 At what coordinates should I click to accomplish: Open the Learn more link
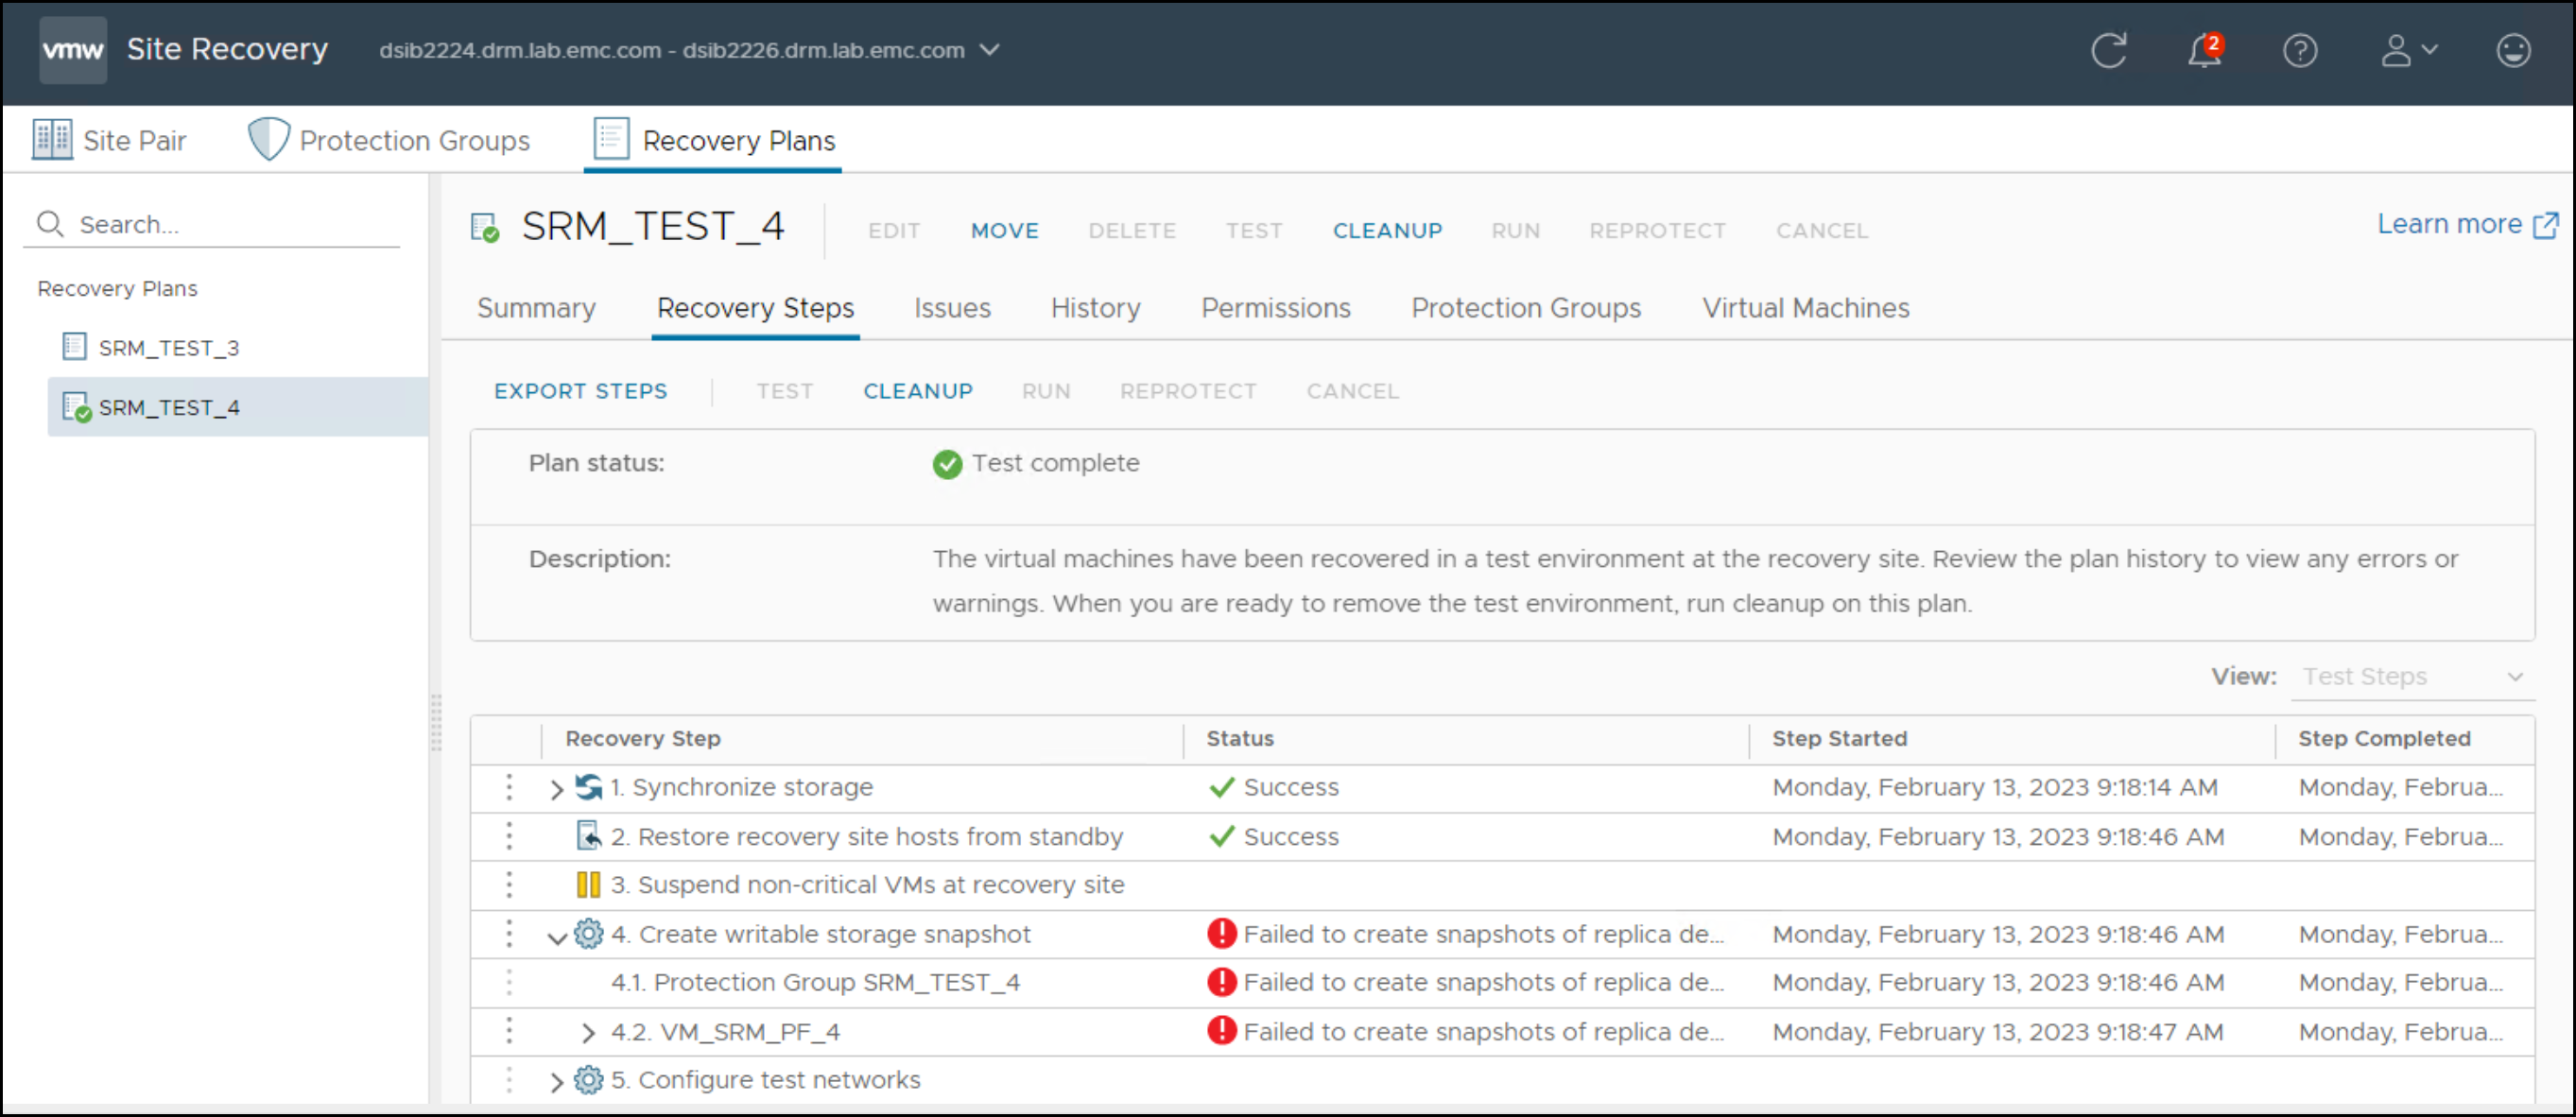tap(2449, 224)
